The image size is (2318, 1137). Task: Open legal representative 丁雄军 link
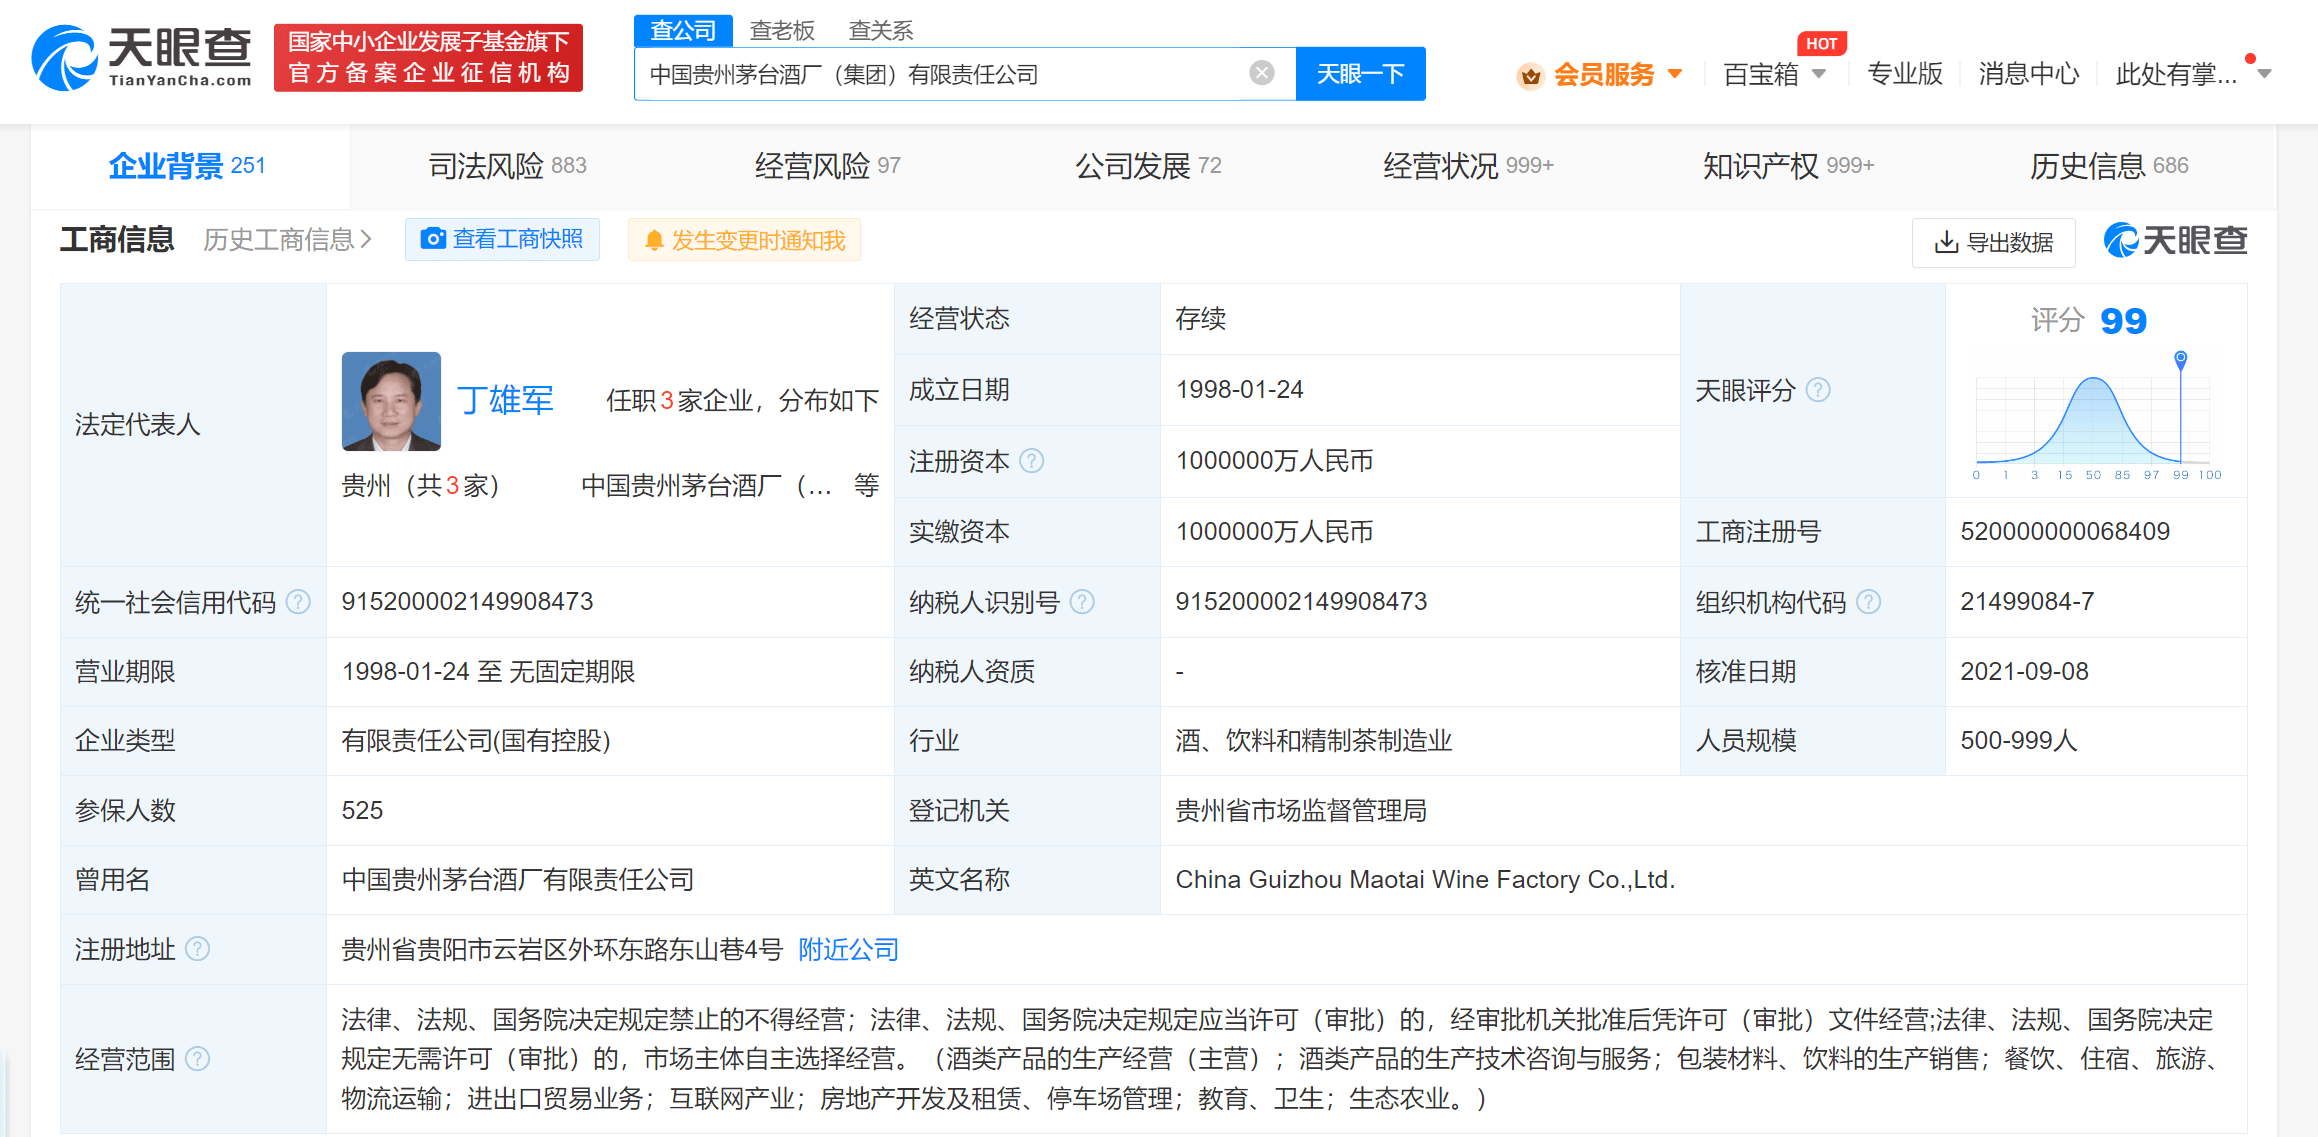[x=505, y=401]
